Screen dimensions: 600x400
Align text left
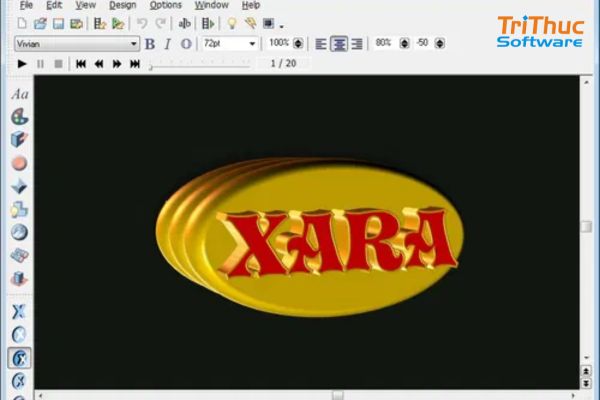coord(321,44)
